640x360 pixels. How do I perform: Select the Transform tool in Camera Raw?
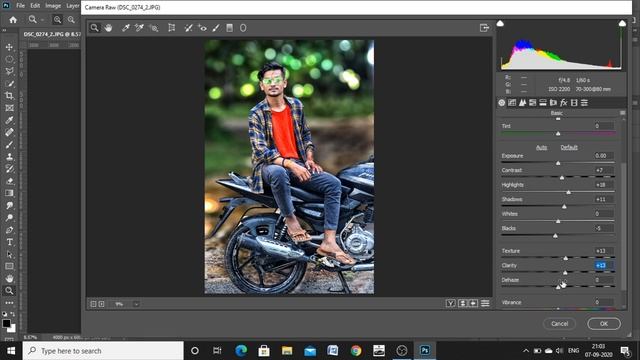tap(171, 28)
